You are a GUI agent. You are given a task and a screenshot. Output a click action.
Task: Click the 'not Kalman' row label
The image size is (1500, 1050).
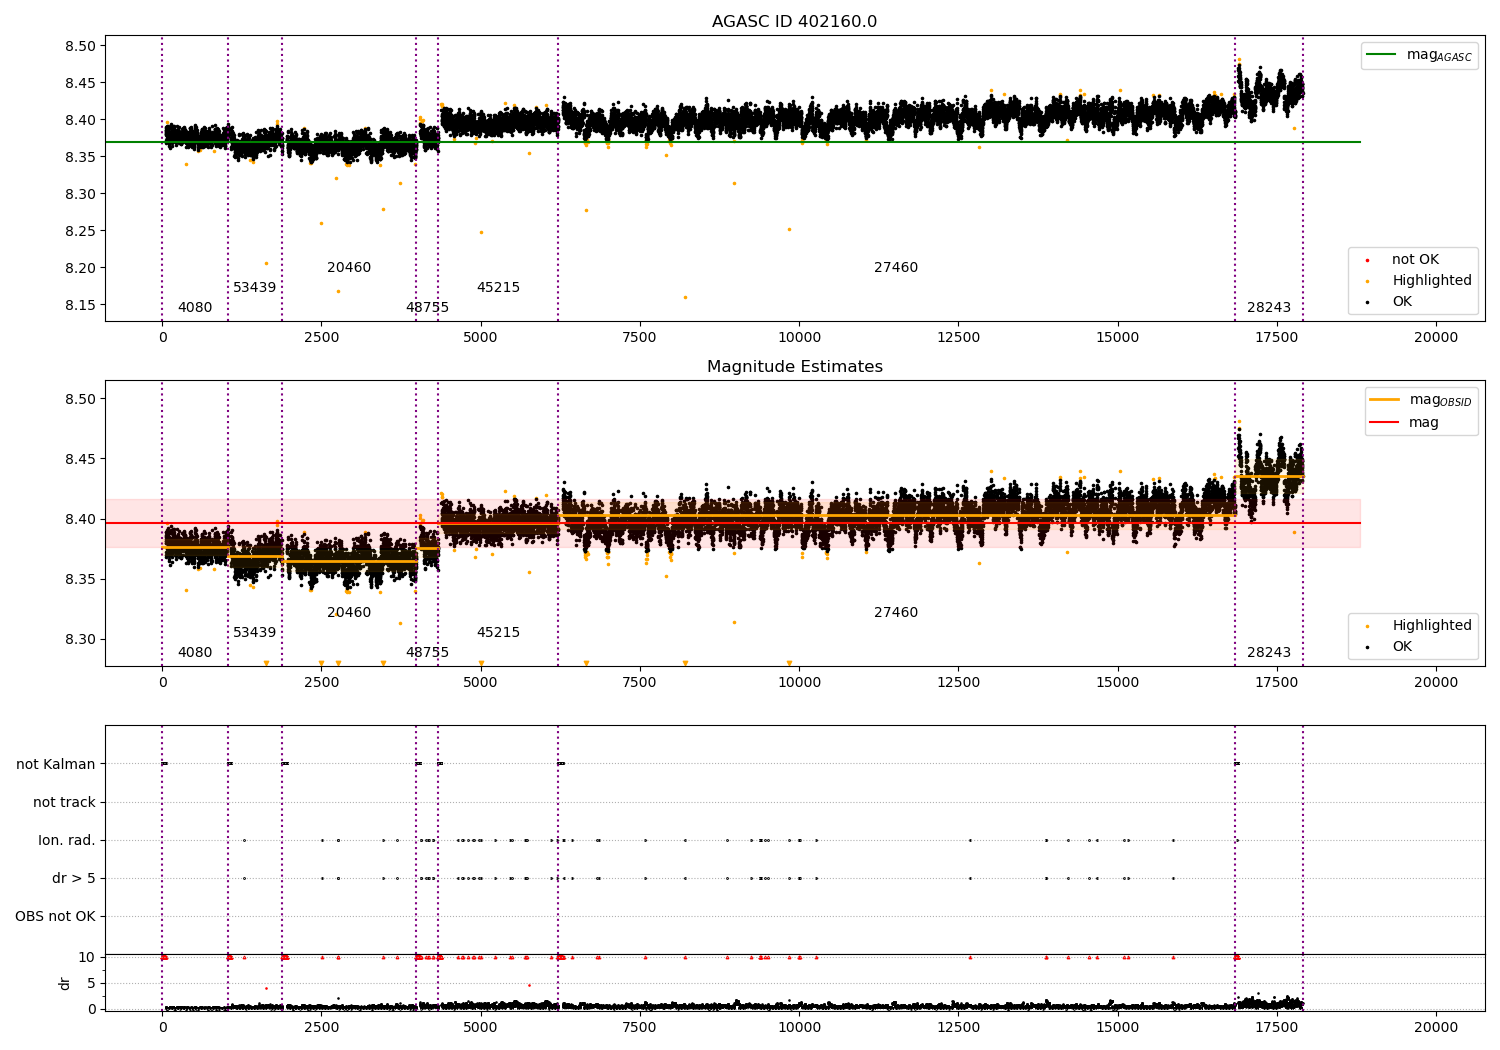pos(56,764)
